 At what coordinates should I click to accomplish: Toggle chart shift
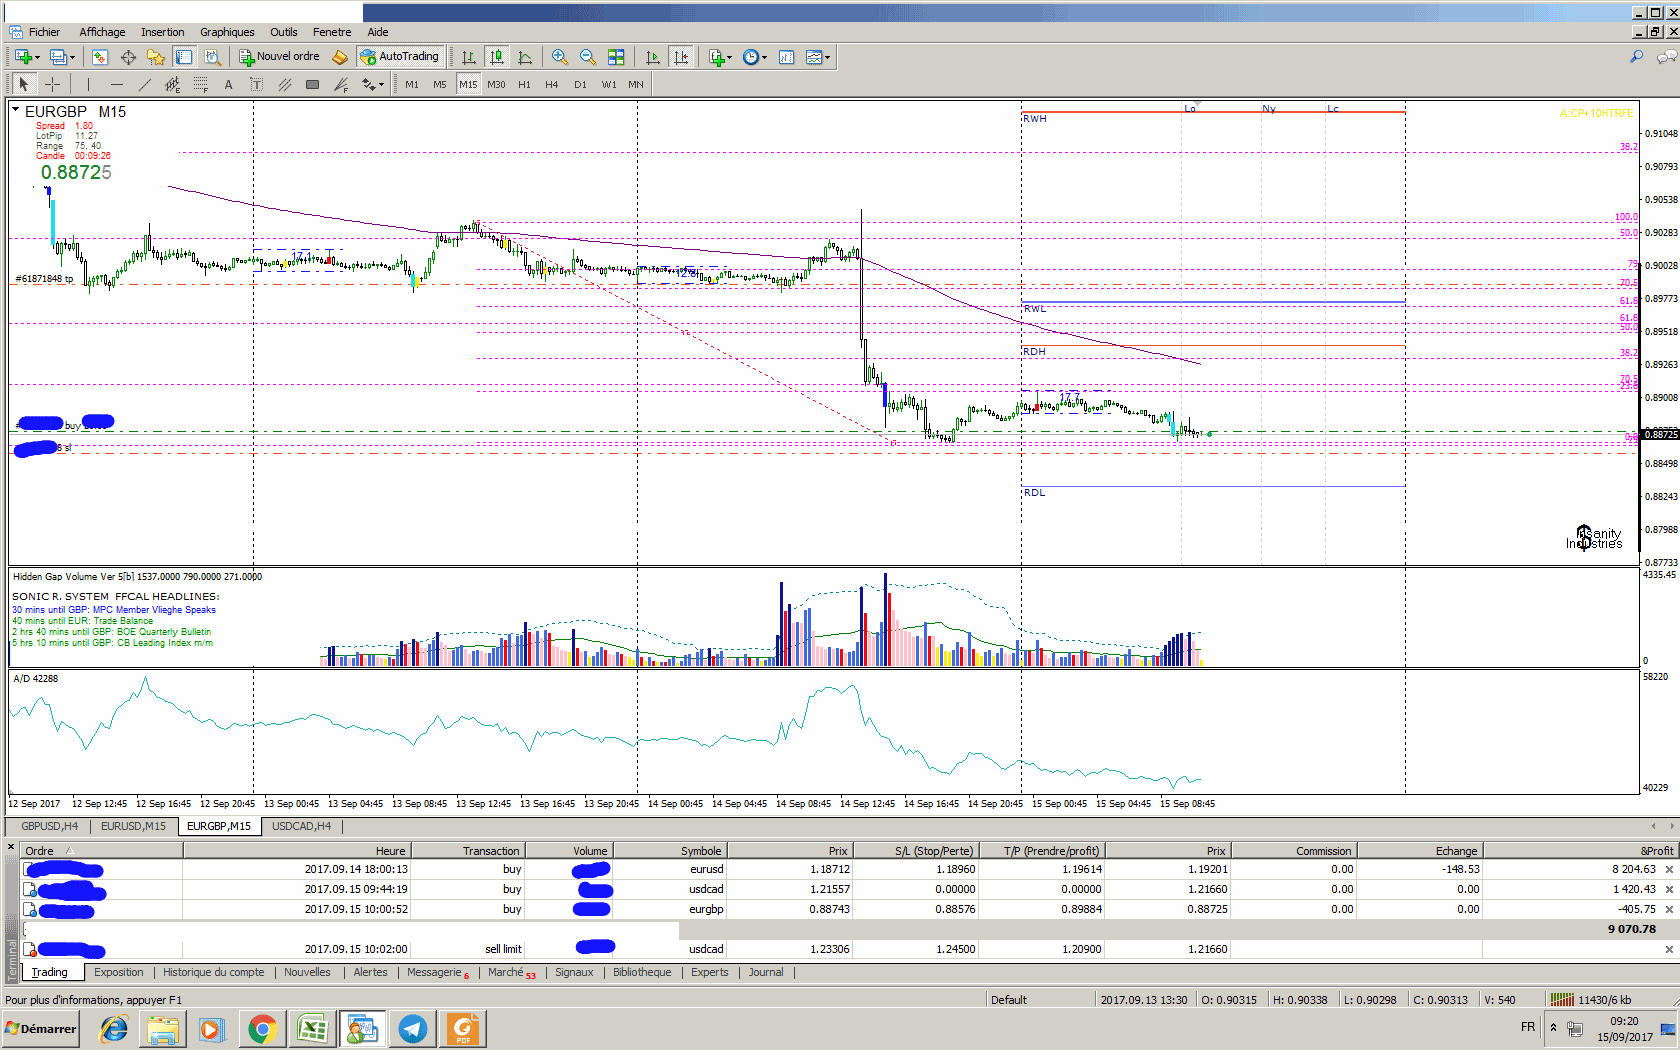[x=681, y=57]
